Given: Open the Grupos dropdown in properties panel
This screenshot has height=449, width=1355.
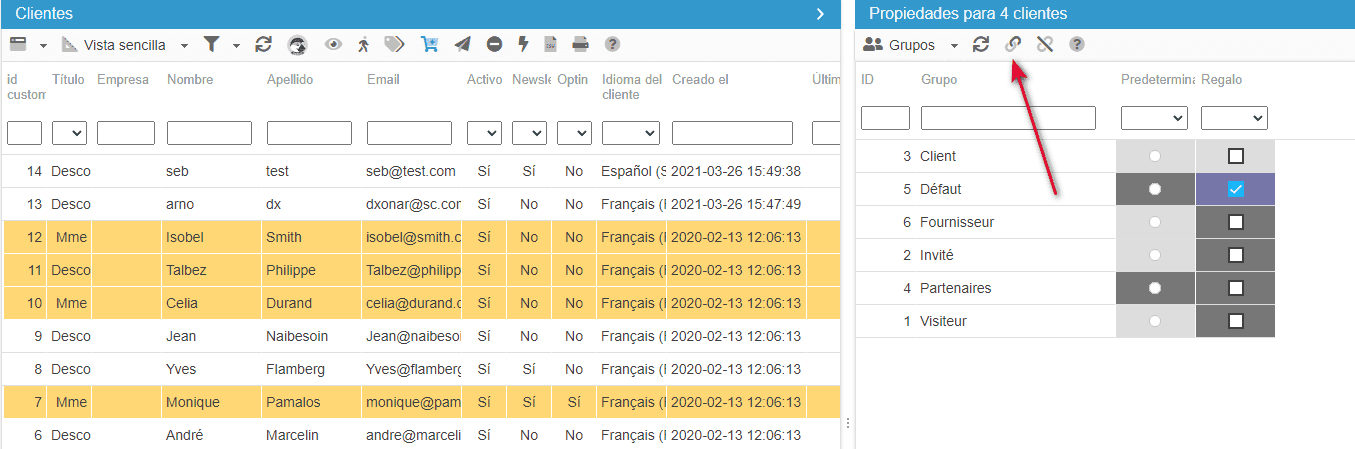Looking at the screenshot, I should point(911,45).
